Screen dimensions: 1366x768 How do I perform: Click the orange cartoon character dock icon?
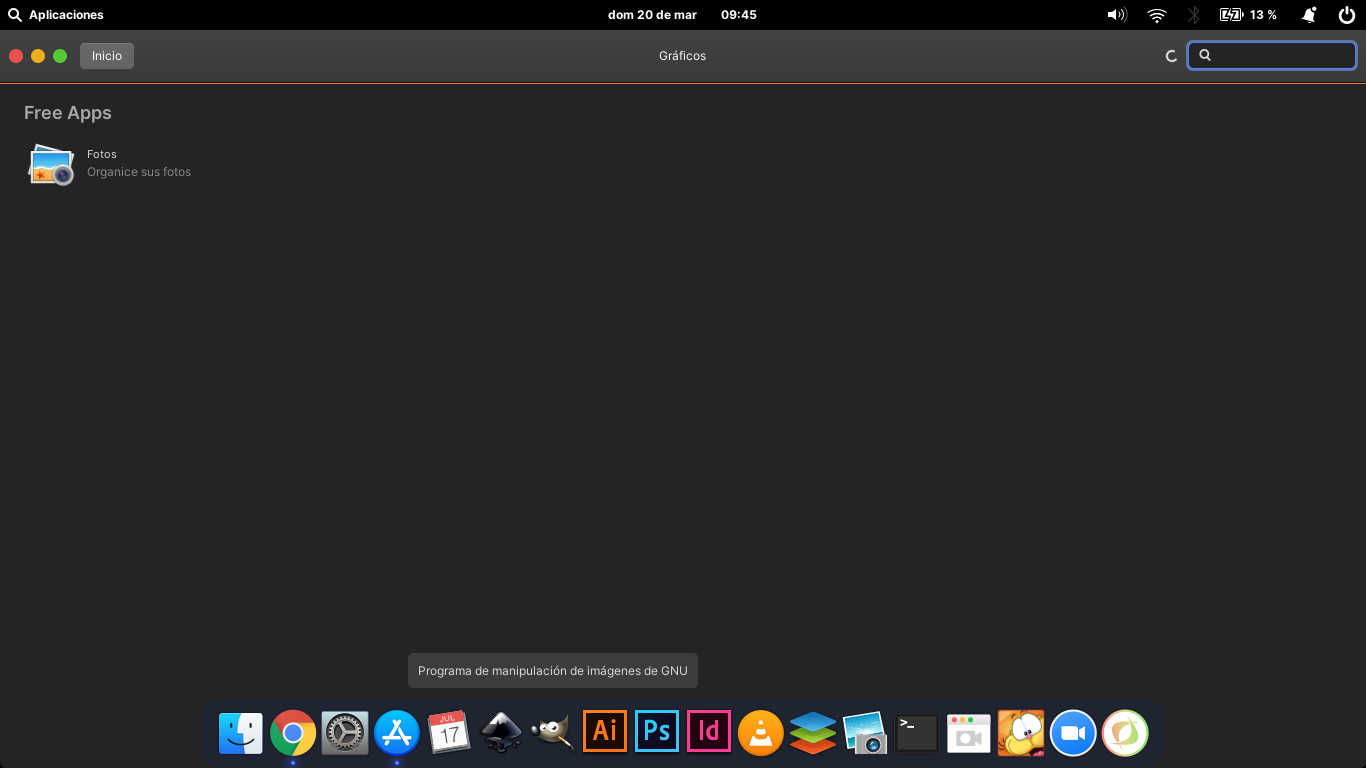pyautogui.click(x=1021, y=733)
